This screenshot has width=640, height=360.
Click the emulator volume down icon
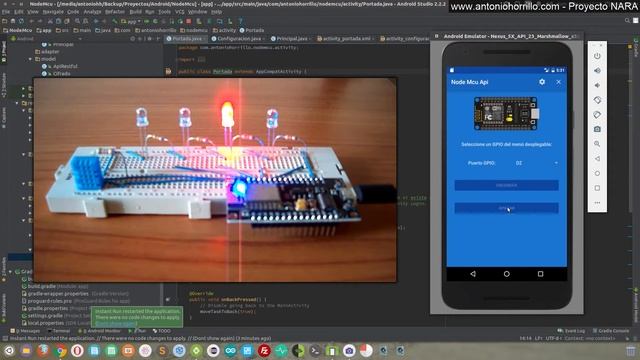(x=597, y=85)
